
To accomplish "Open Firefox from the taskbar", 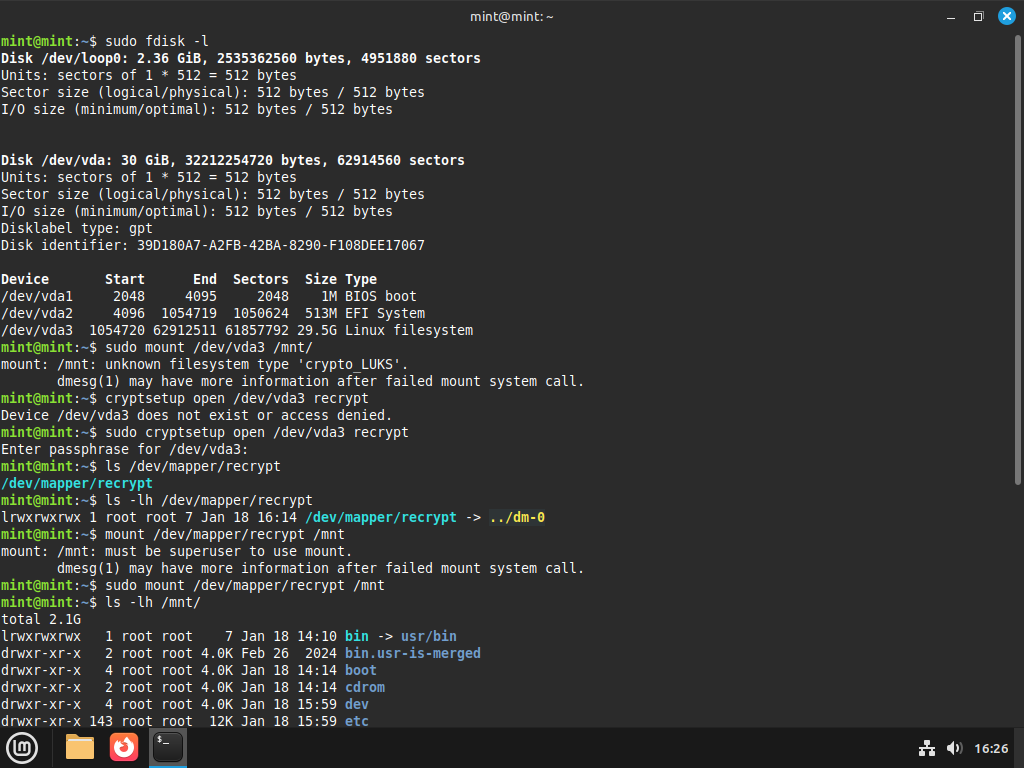I will (x=124, y=747).
